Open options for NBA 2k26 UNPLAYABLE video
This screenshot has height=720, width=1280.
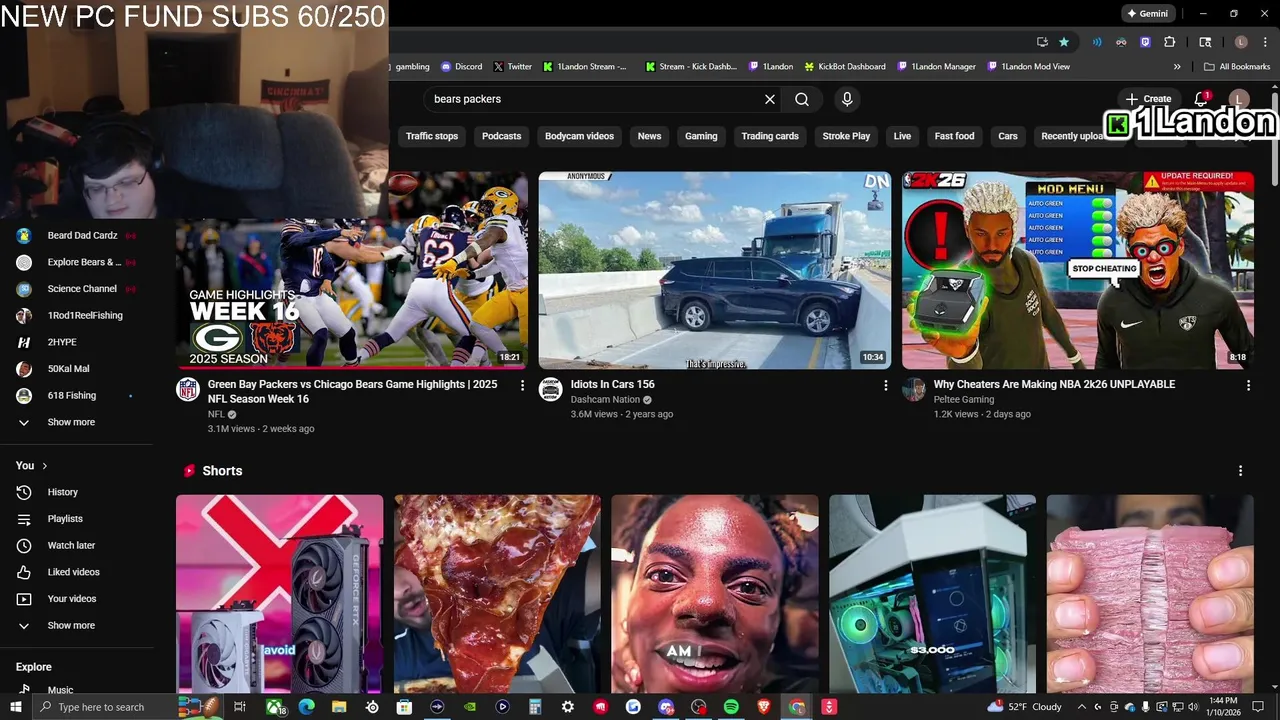pos(1248,385)
